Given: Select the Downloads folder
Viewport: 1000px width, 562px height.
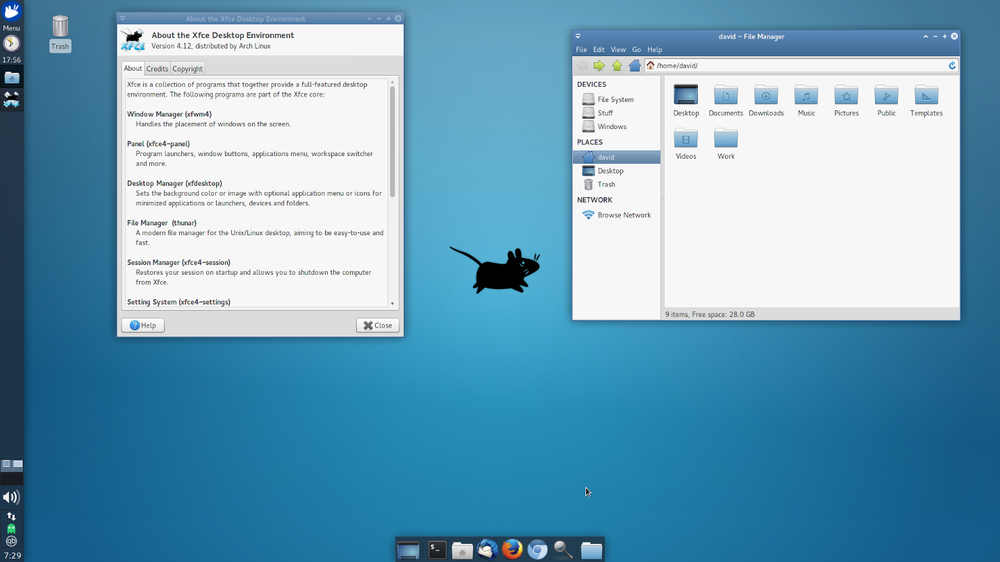Looking at the screenshot, I should (766, 100).
